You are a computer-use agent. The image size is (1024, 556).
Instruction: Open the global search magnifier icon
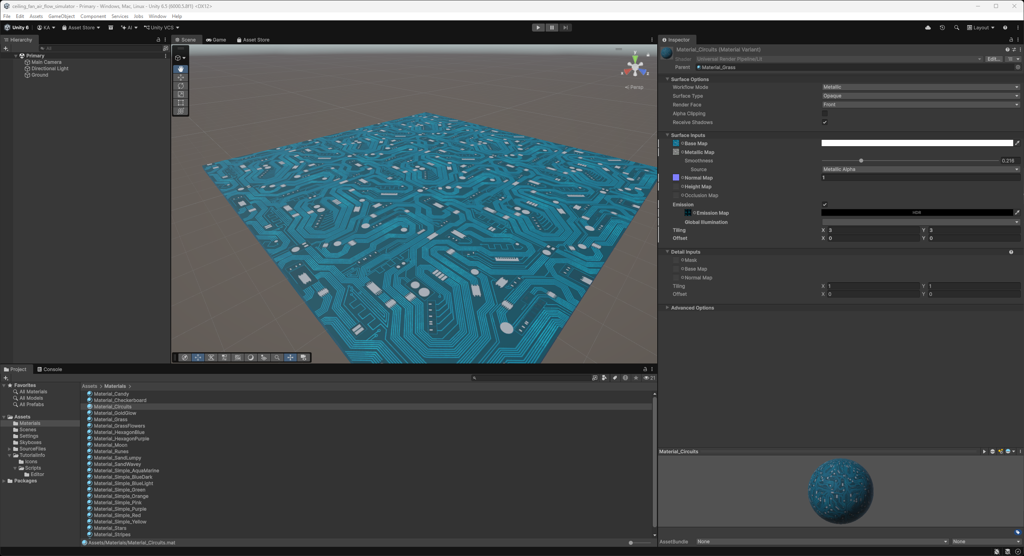[956, 27]
